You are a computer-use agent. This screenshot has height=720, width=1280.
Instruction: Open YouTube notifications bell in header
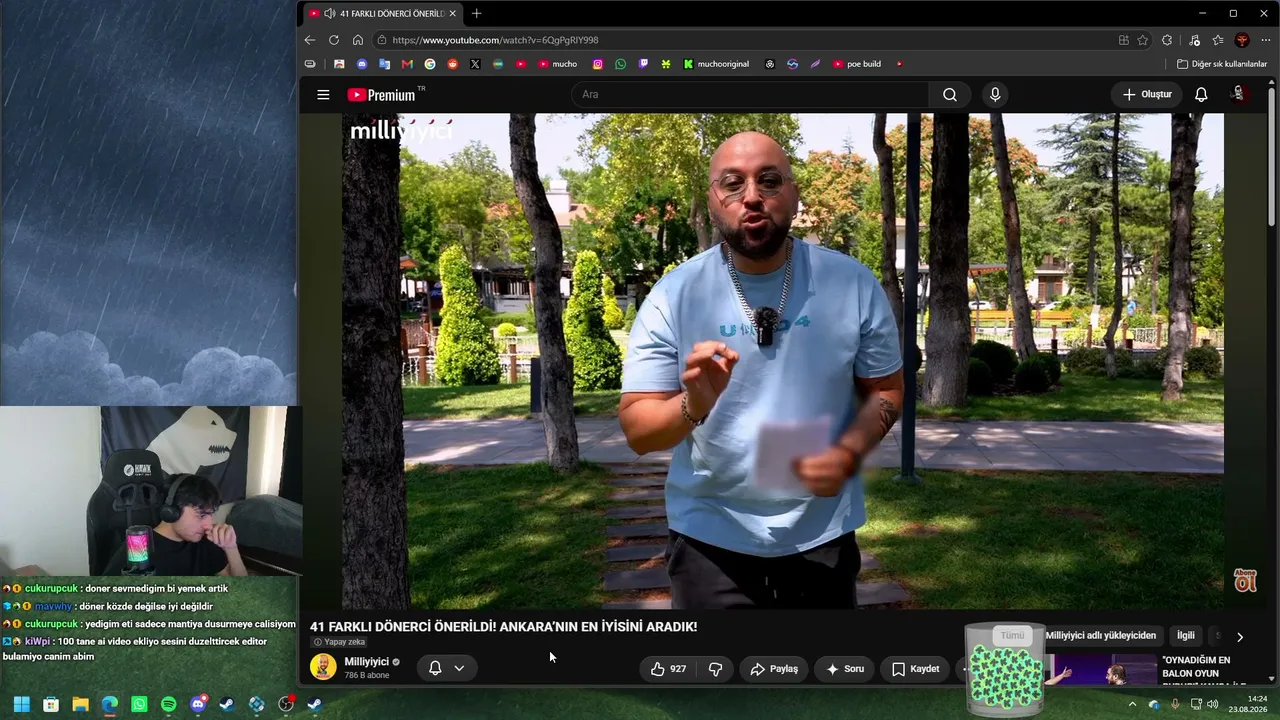tap(1201, 94)
